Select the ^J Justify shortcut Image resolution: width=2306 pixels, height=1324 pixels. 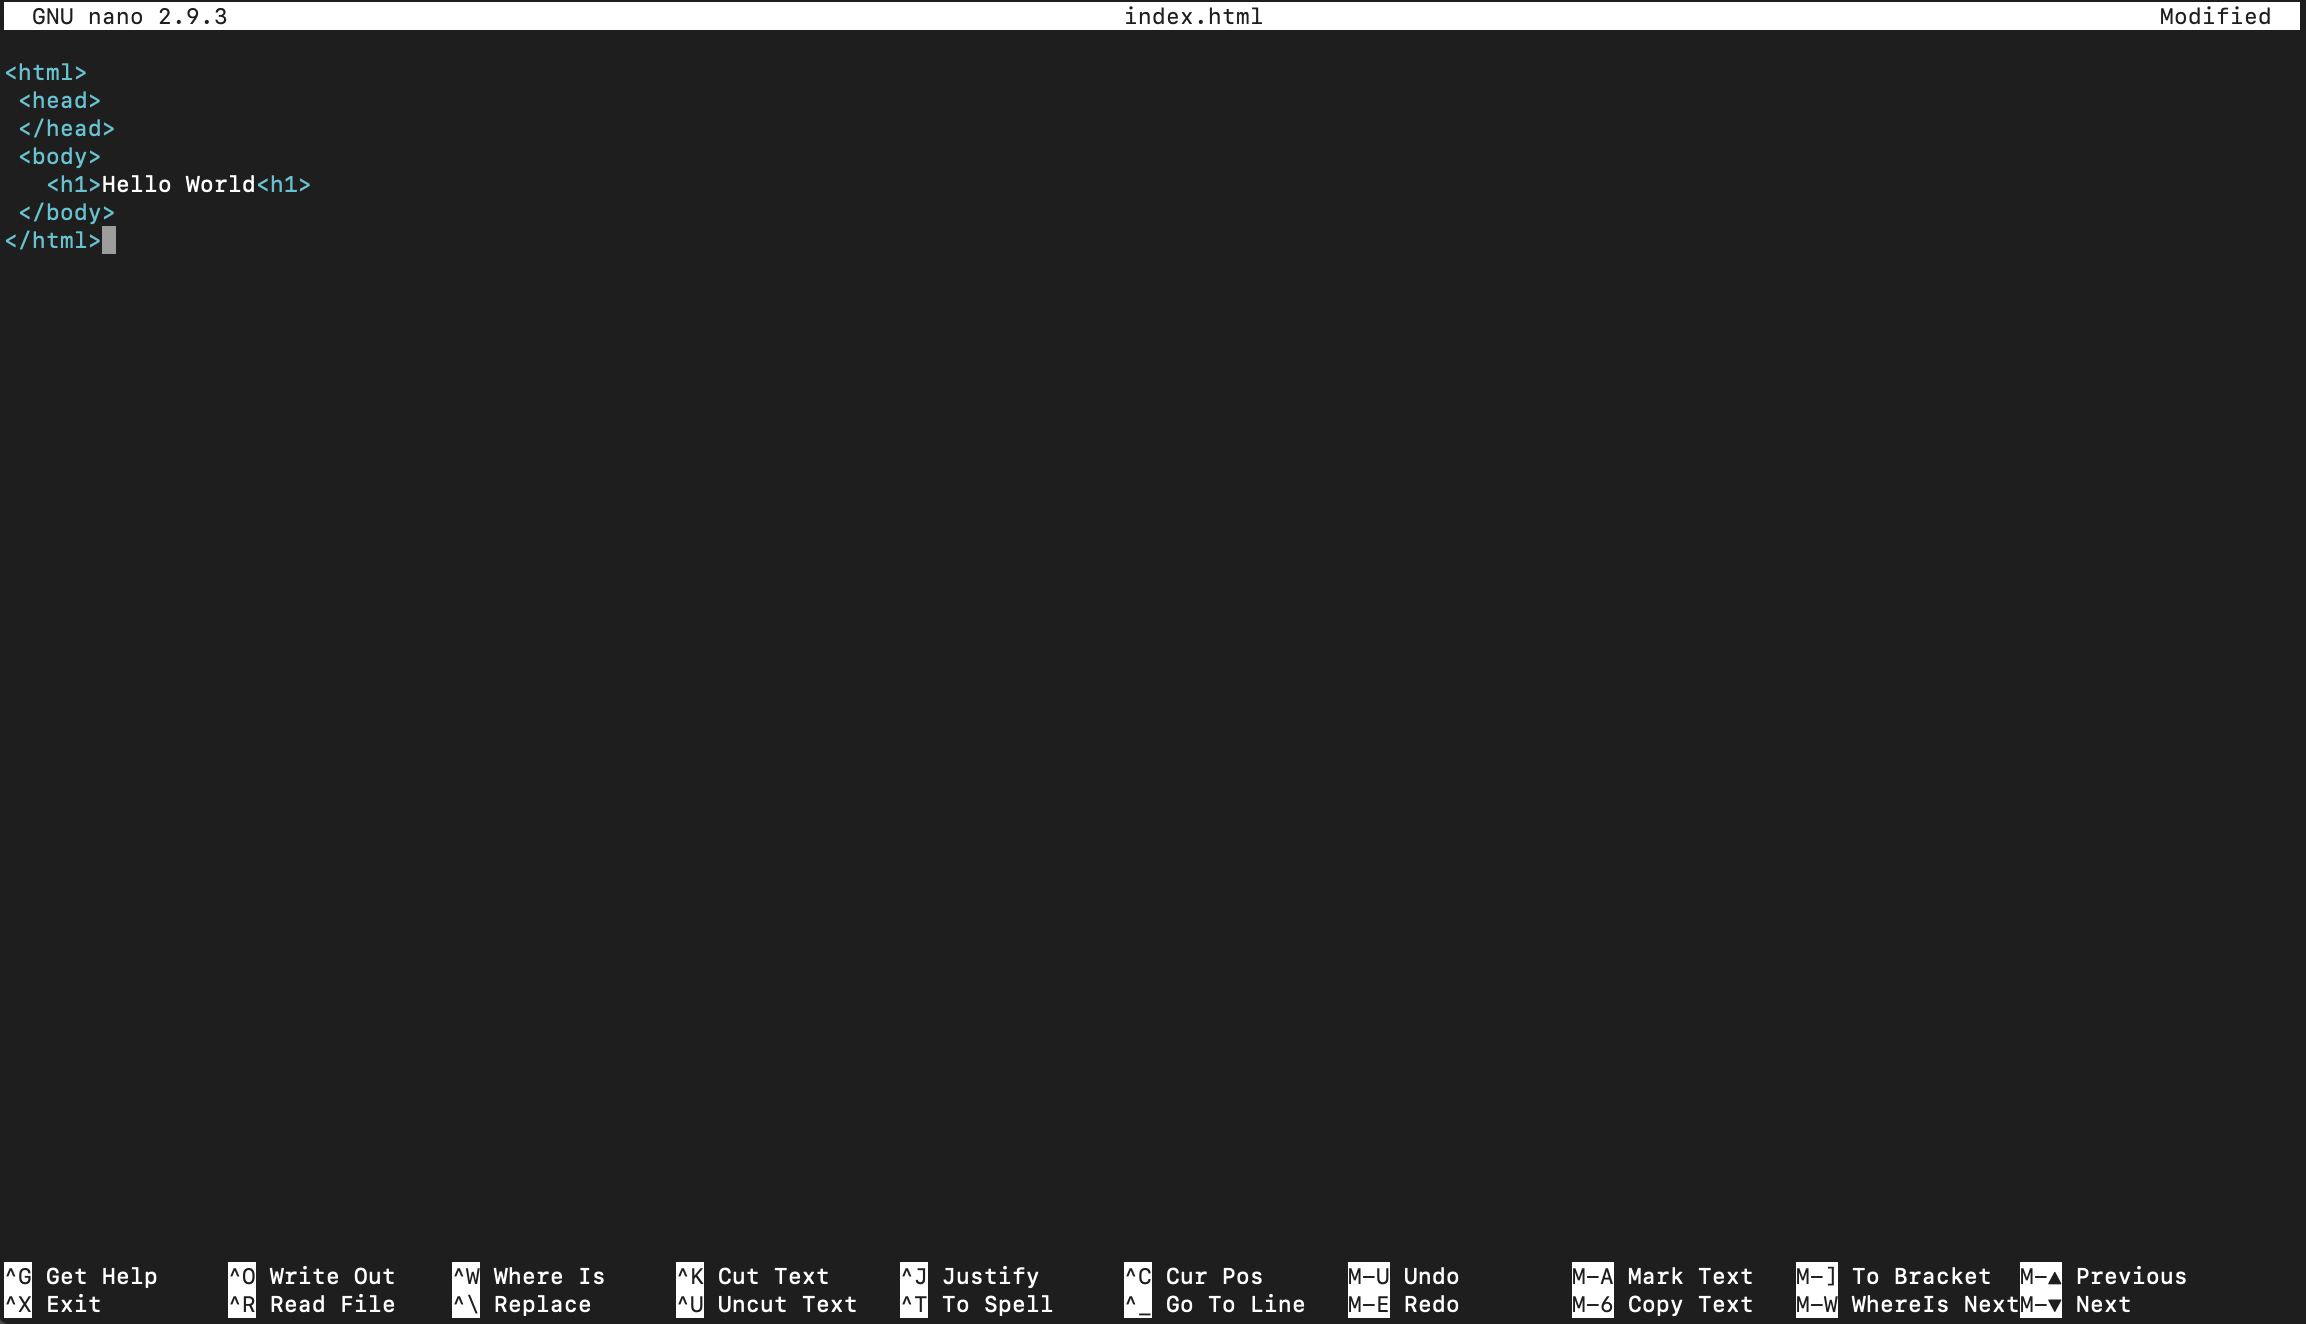click(970, 1276)
